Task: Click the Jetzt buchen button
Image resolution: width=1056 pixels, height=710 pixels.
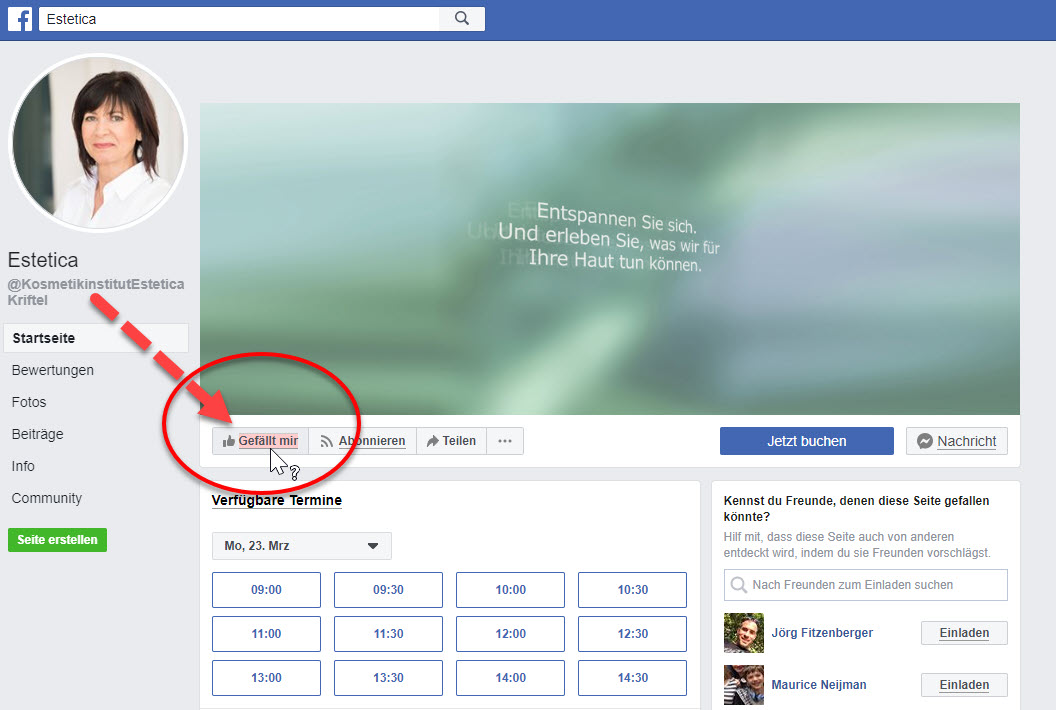Action: (x=807, y=441)
